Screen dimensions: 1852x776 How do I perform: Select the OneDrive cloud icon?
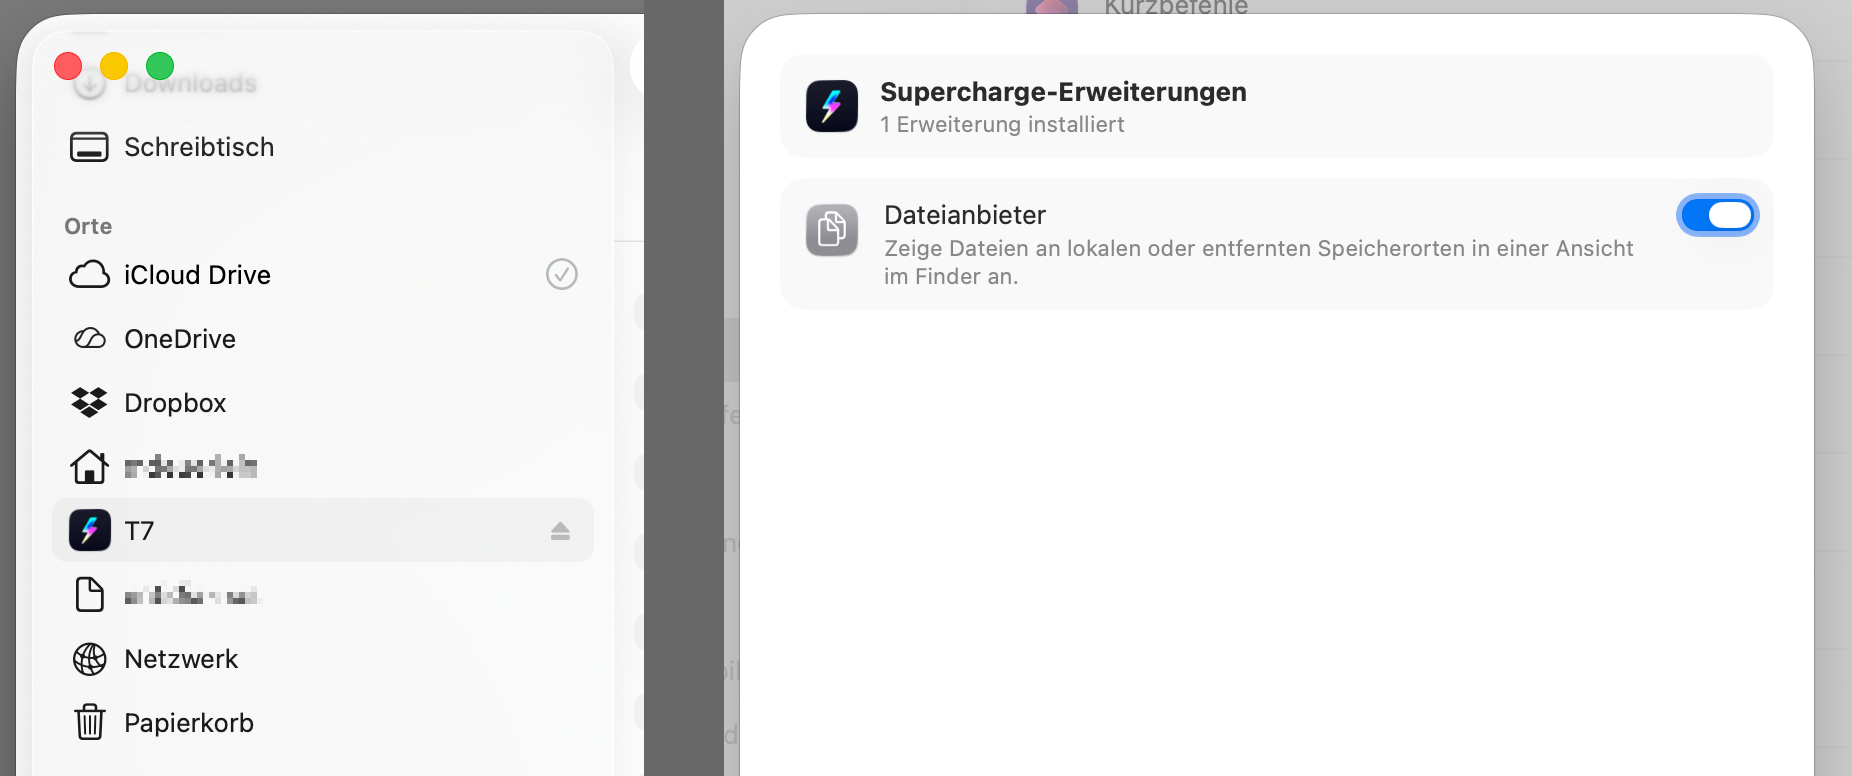click(90, 339)
